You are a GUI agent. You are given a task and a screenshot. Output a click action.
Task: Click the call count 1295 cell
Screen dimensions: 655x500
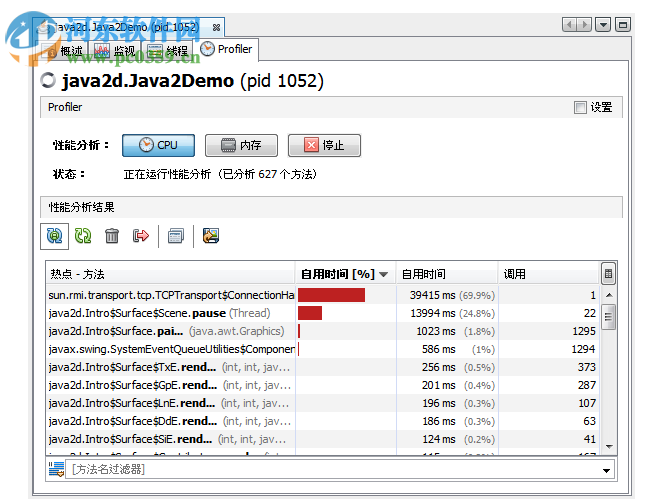tap(548, 331)
